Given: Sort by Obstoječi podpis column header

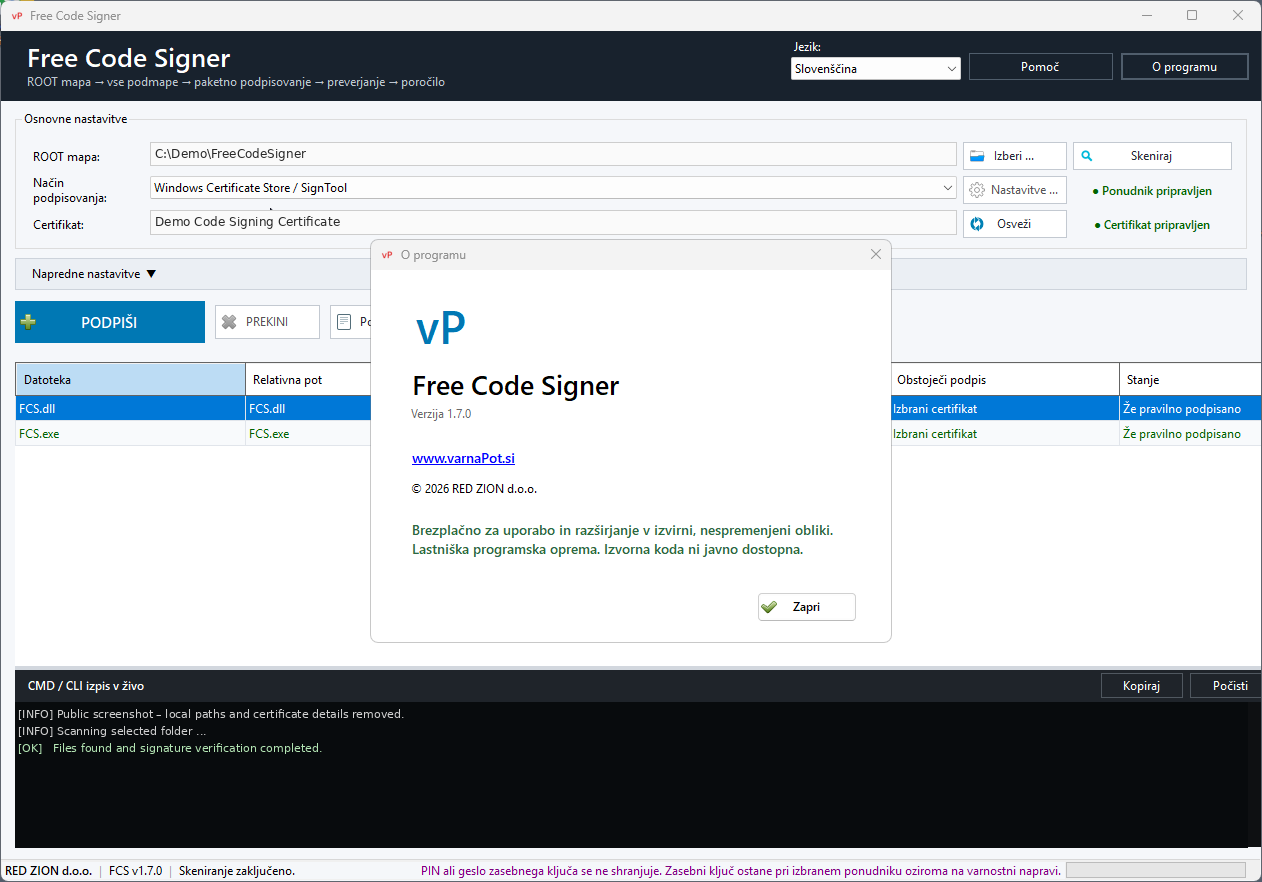Looking at the screenshot, I should 1004,380.
